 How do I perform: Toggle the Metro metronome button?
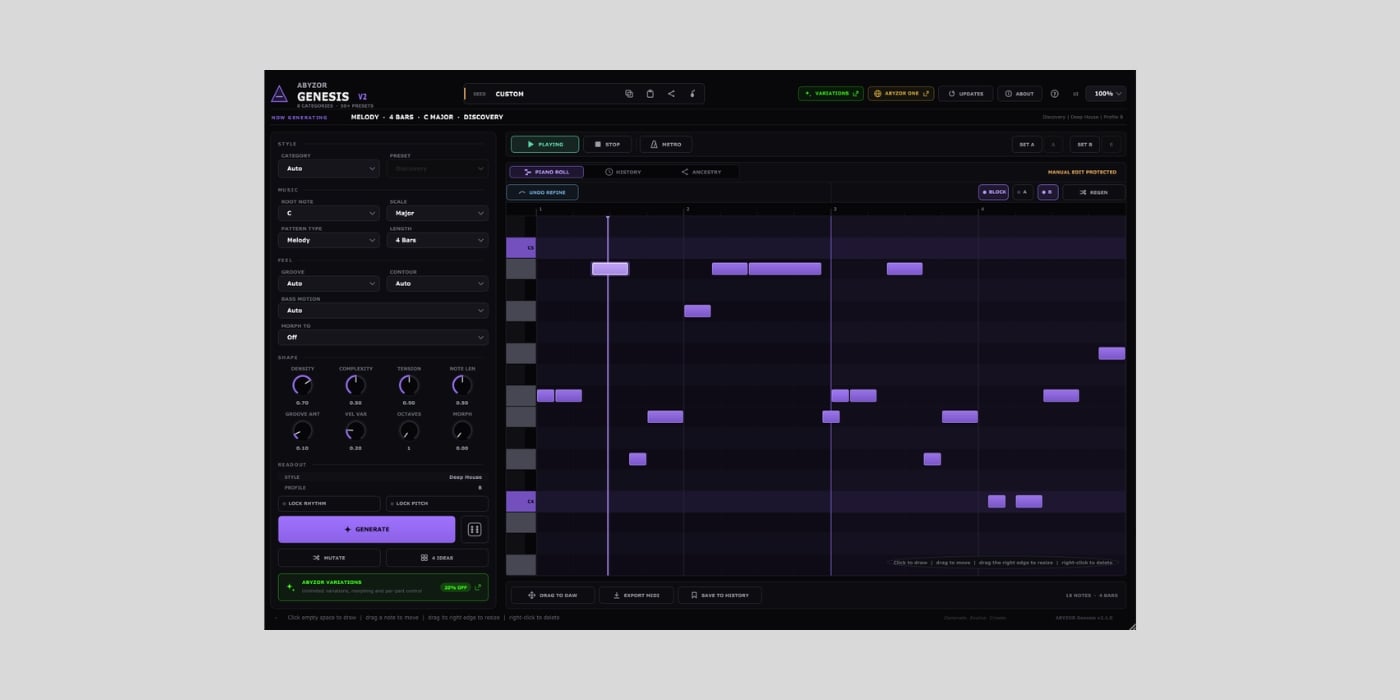point(666,144)
